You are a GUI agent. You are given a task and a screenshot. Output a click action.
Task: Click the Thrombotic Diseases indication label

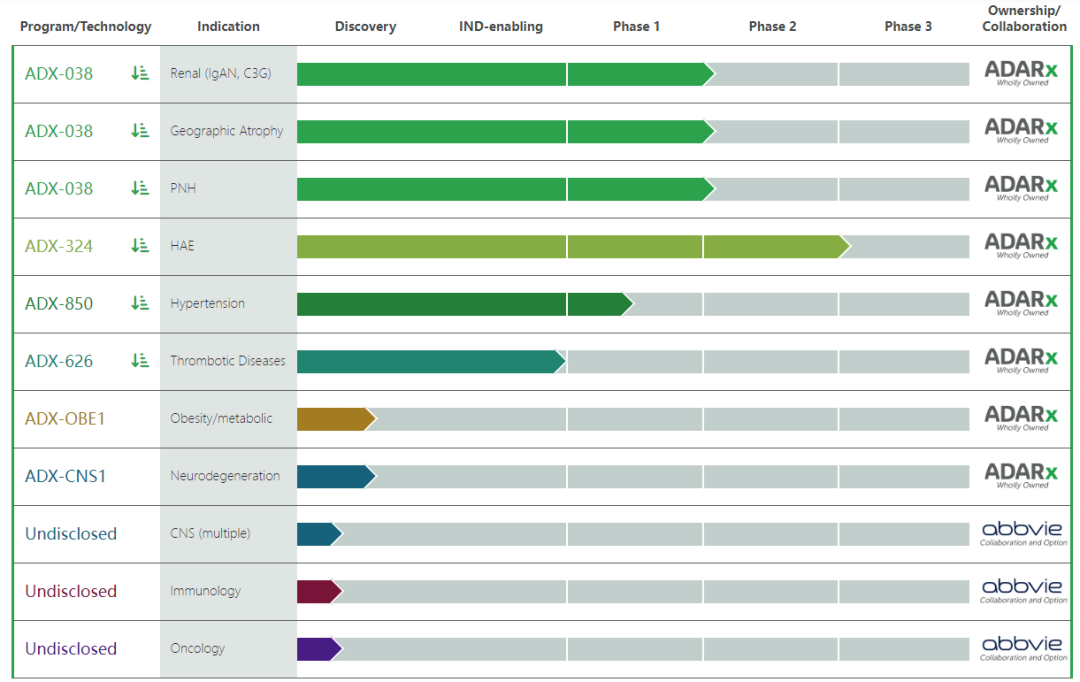click(x=227, y=361)
